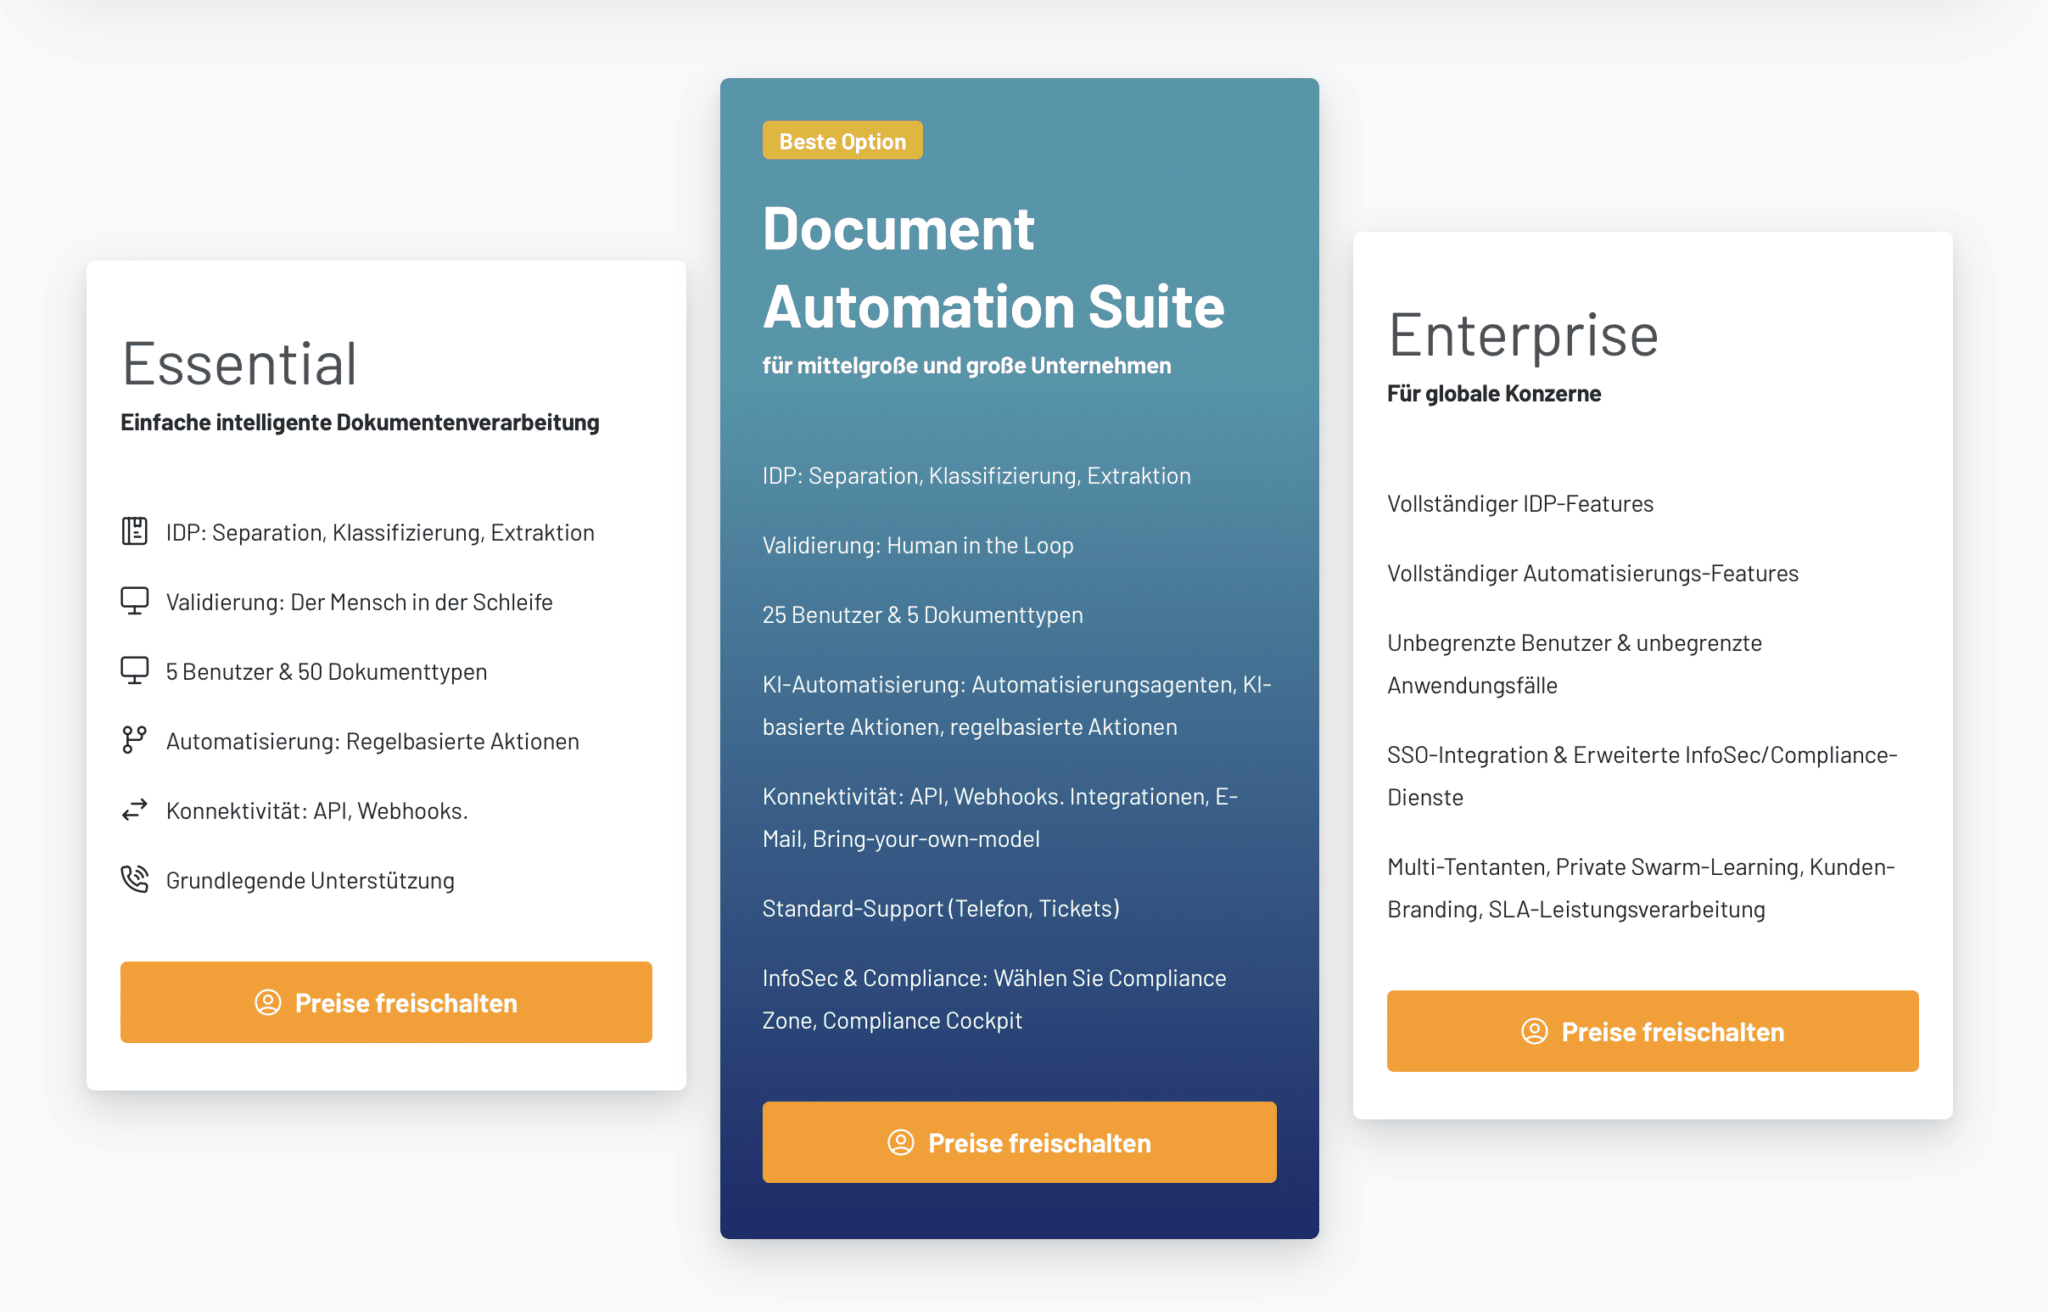Image resolution: width=2048 pixels, height=1312 pixels.
Task: Click the Enterprise plan heading
Action: click(x=1522, y=334)
